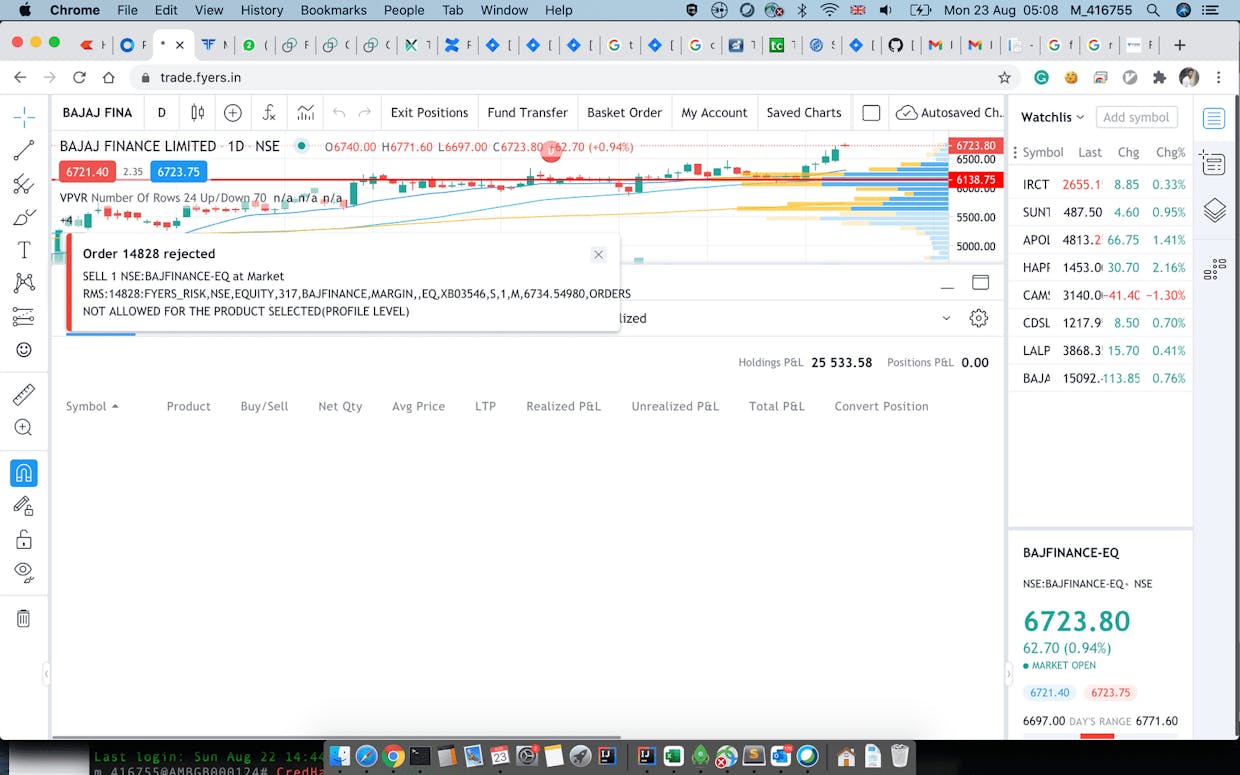Open the Chrome File menu
The image size is (1240, 775).
[x=127, y=10]
